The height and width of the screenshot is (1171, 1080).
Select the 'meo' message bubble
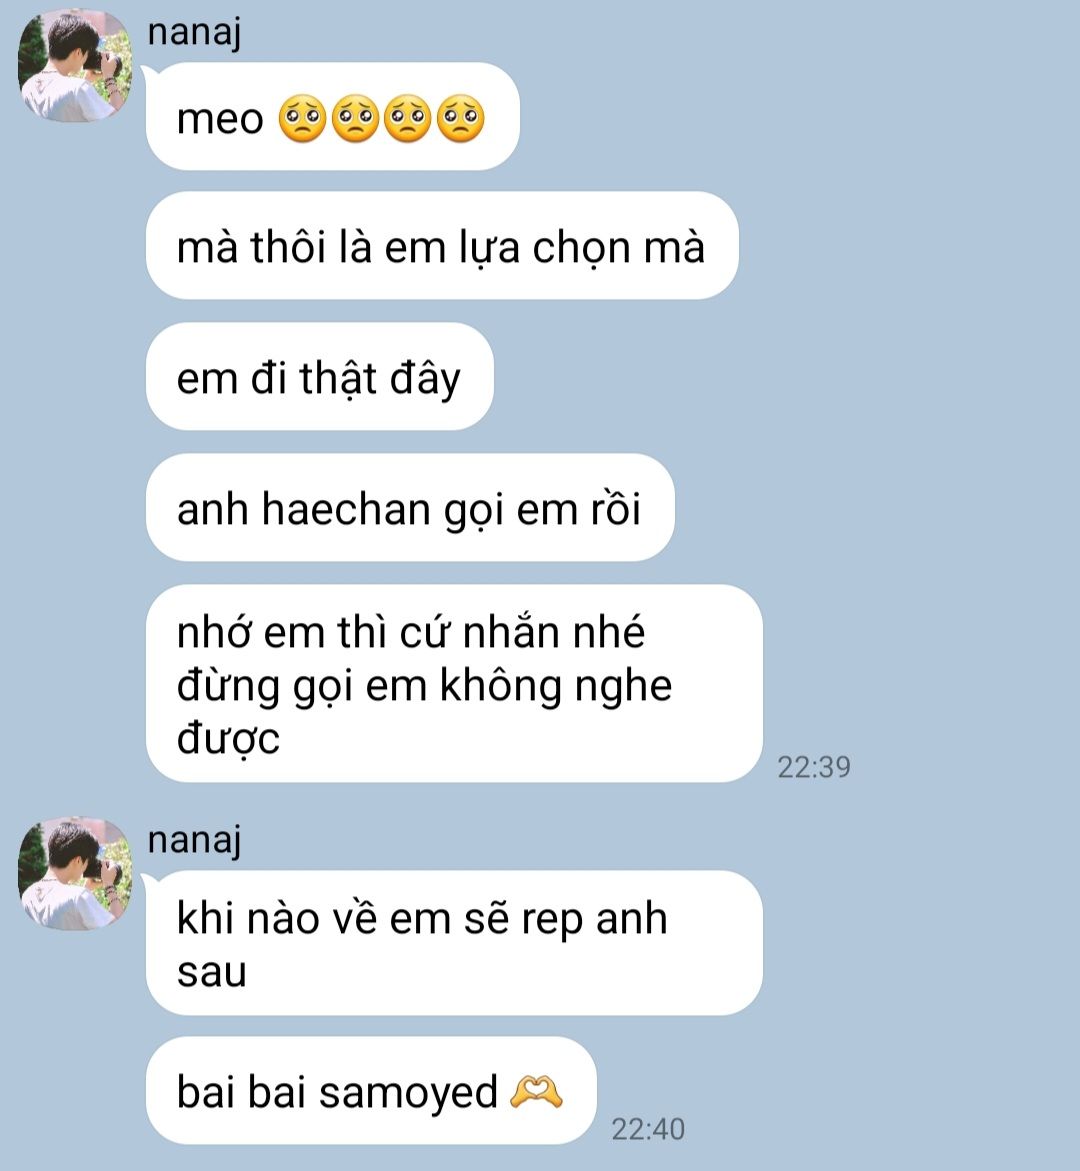coord(332,117)
